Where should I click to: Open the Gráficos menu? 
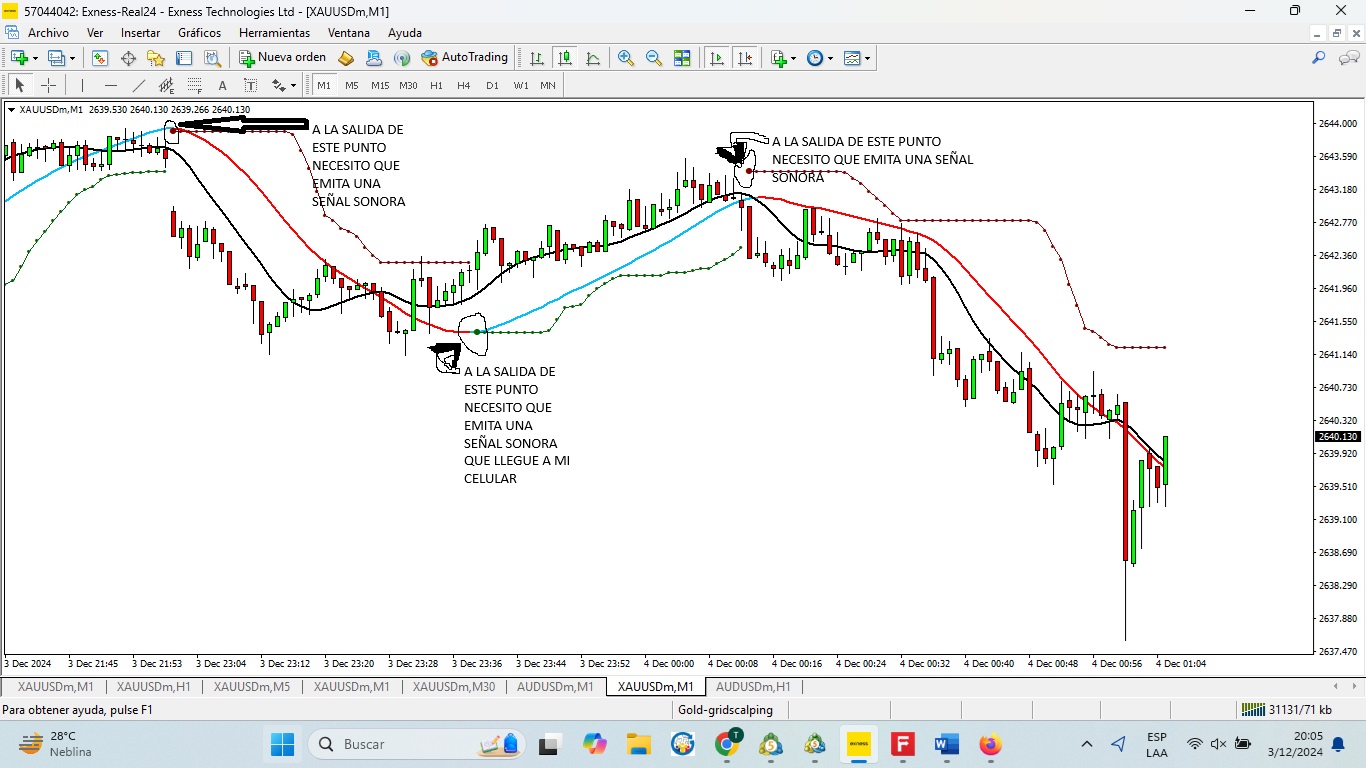point(199,33)
